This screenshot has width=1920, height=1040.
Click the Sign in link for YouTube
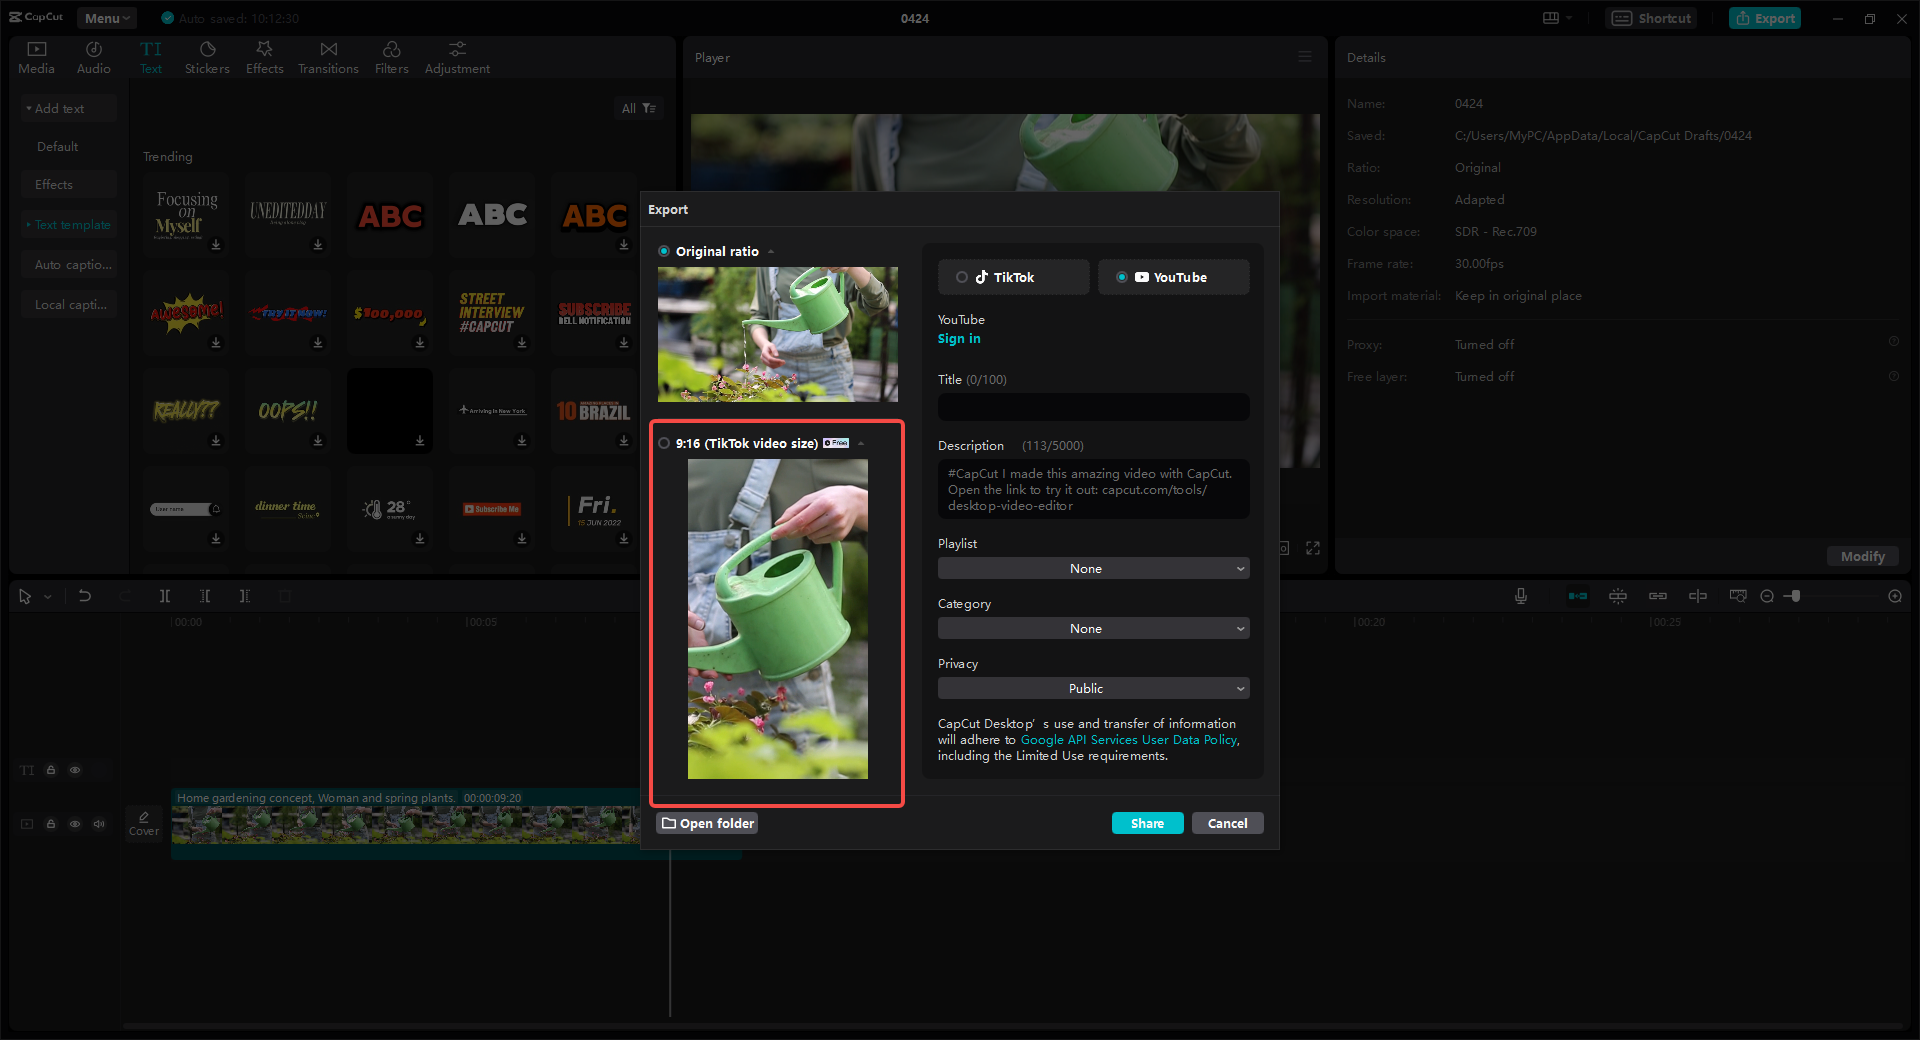tap(958, 338)
